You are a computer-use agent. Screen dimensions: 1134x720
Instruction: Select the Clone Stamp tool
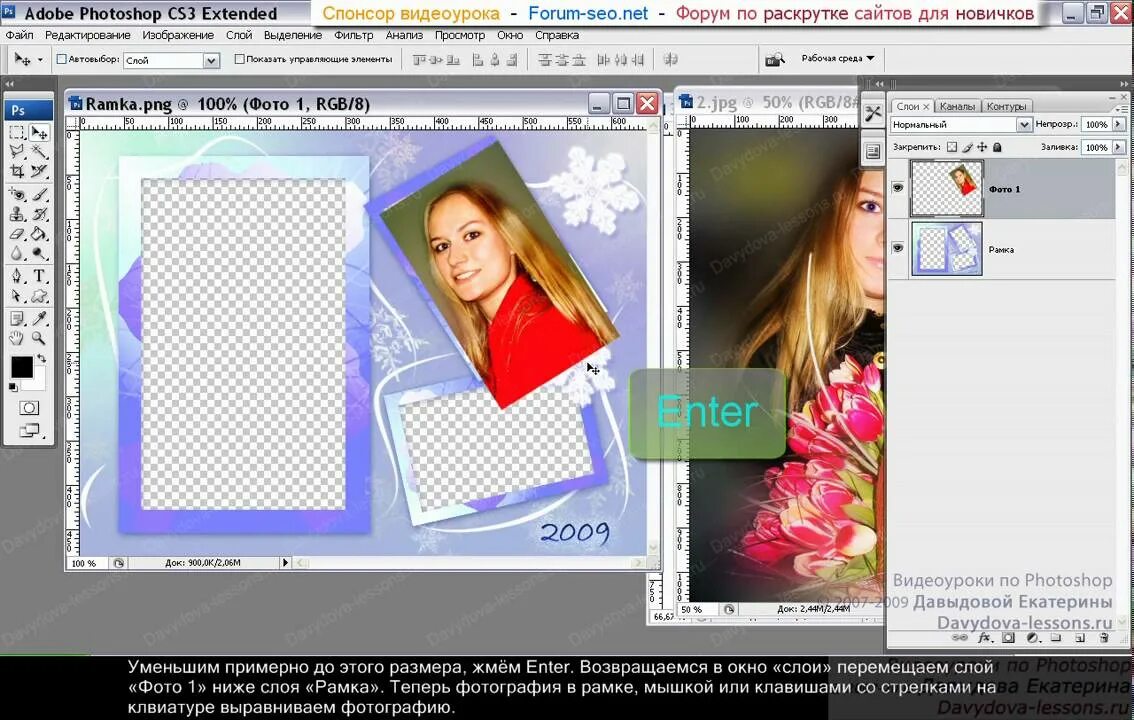tap(17, 214)
